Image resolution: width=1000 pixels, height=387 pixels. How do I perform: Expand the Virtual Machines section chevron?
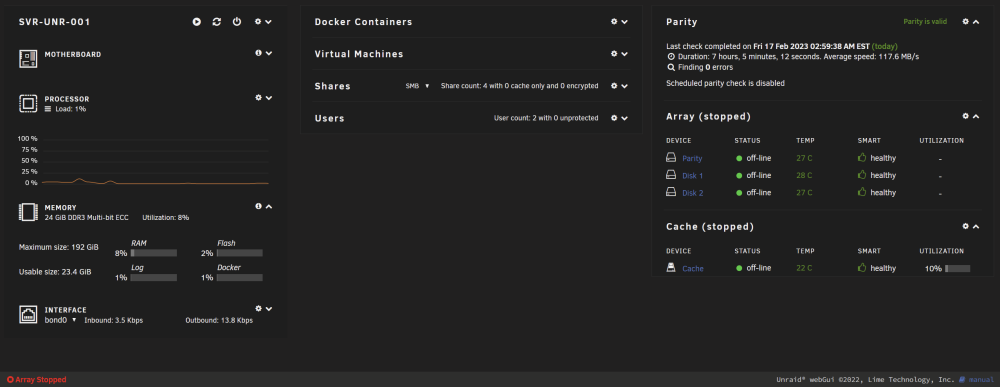pyautogui.click(x=625, y=54)
